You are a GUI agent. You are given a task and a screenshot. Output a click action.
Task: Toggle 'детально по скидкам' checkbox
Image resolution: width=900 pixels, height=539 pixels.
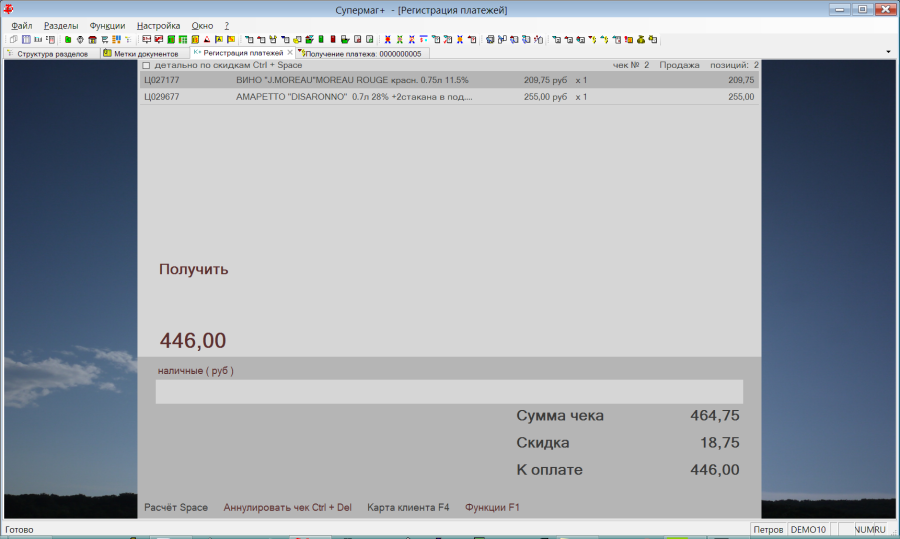[146, 65]
